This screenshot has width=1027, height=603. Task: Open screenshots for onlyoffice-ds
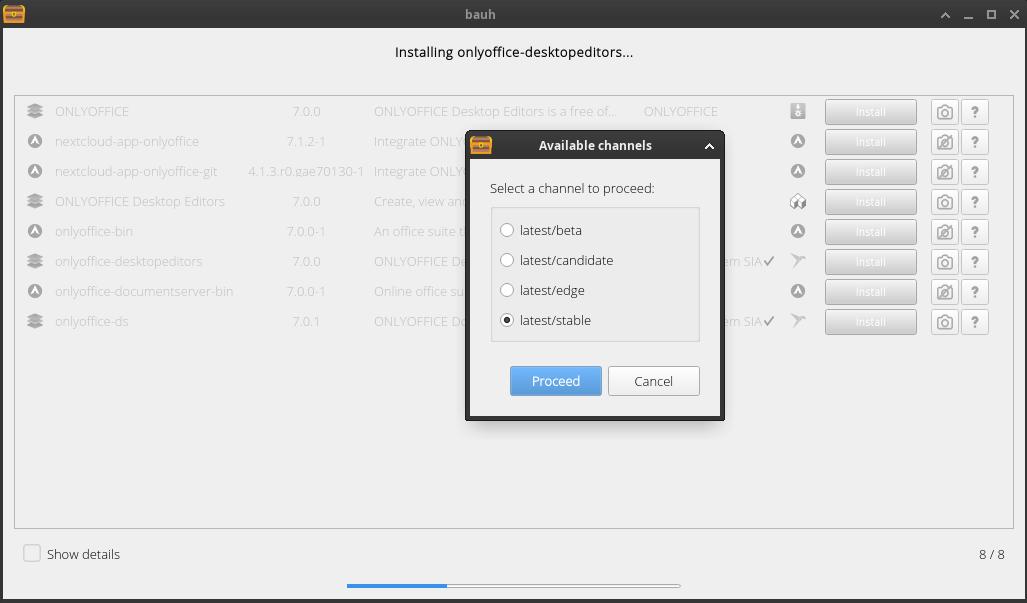pos(944,322)
